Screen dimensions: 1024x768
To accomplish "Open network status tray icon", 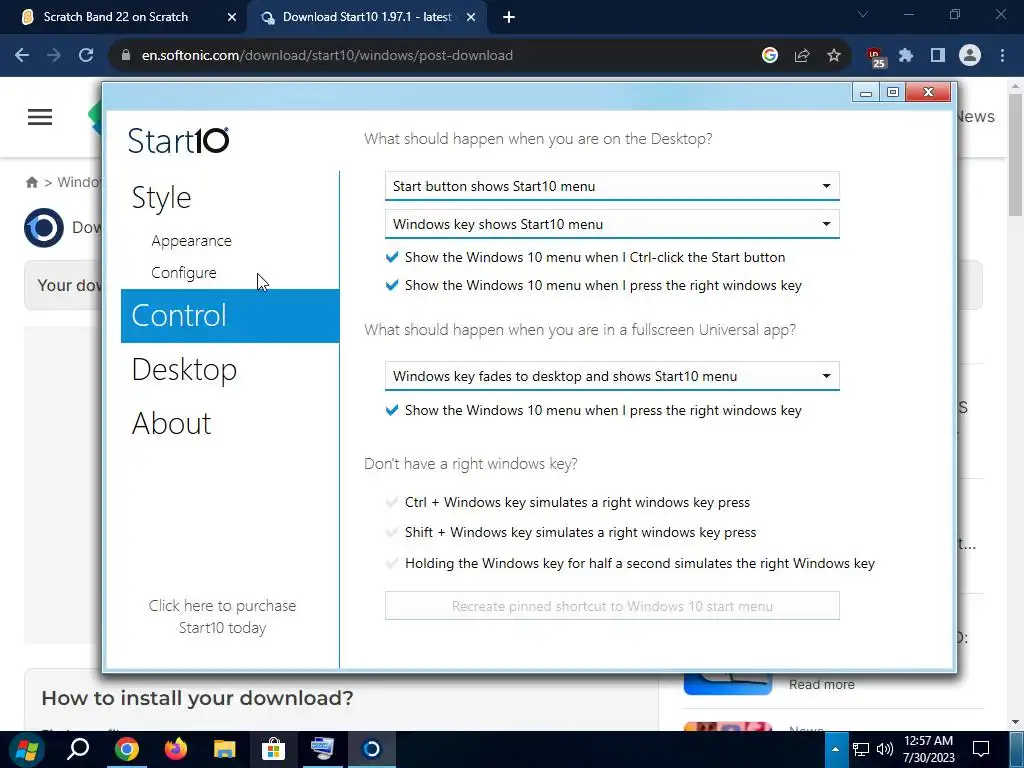I will [861, 749].
